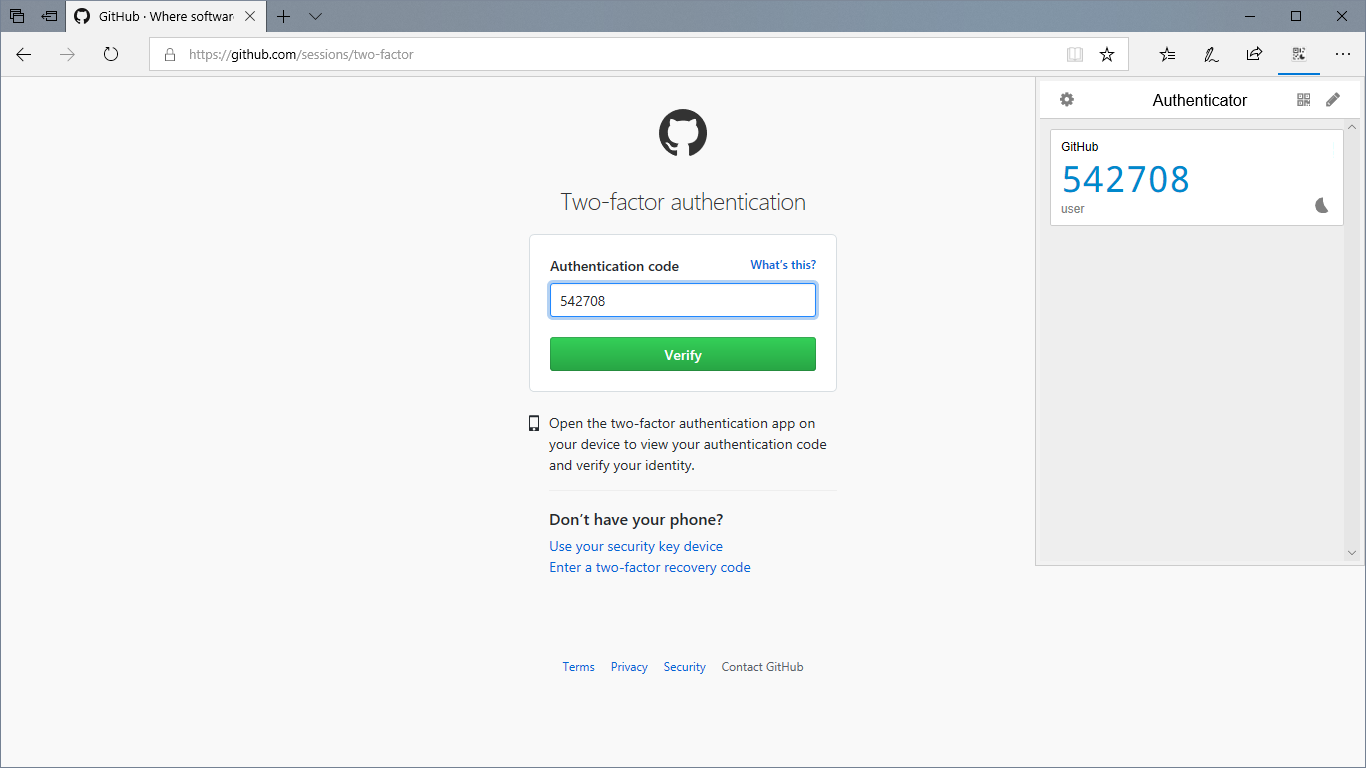Open a new tab

284,16
